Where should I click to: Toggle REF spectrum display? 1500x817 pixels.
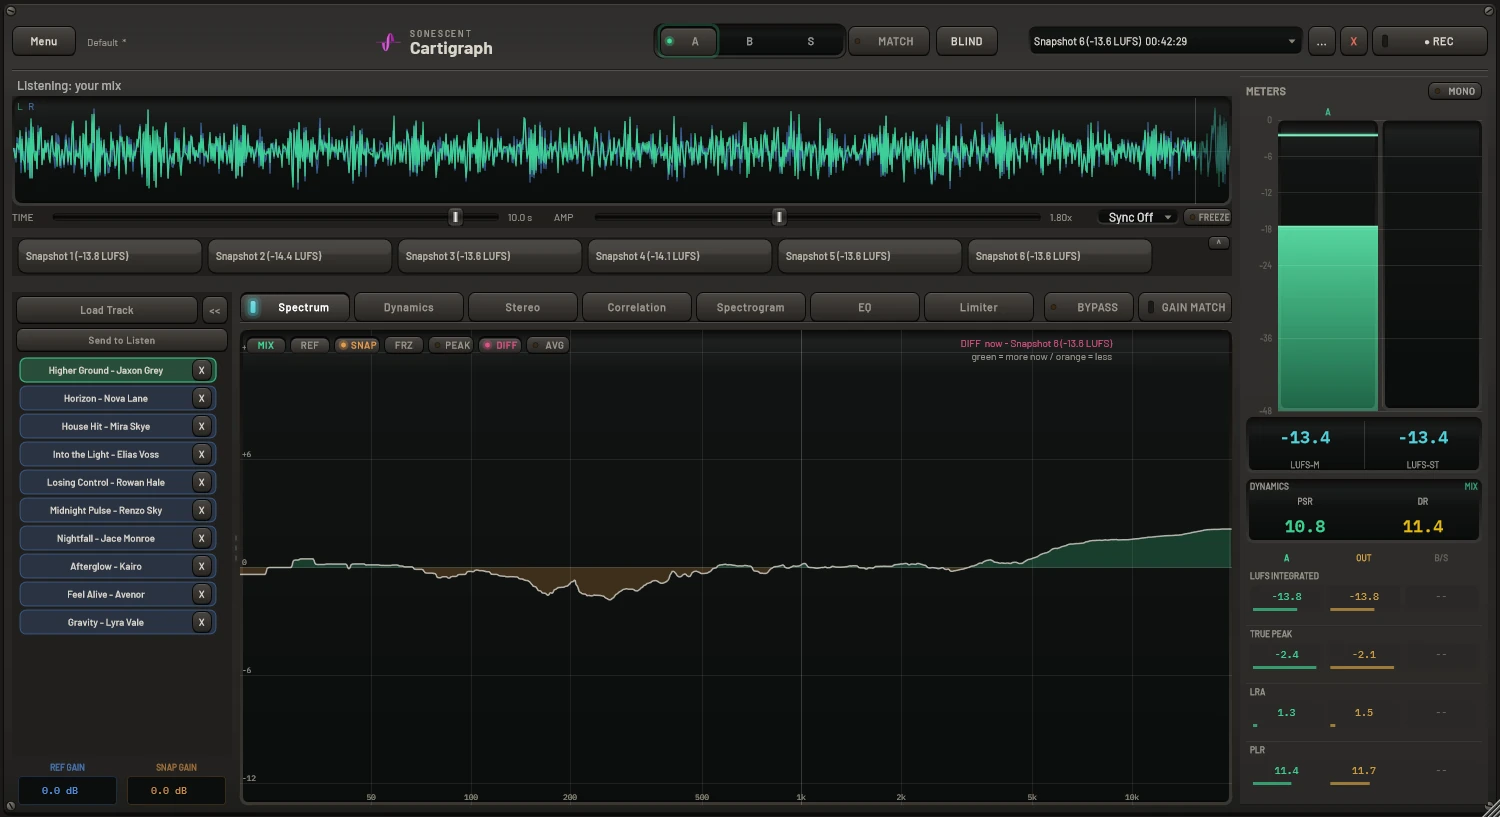click(309, 345)
